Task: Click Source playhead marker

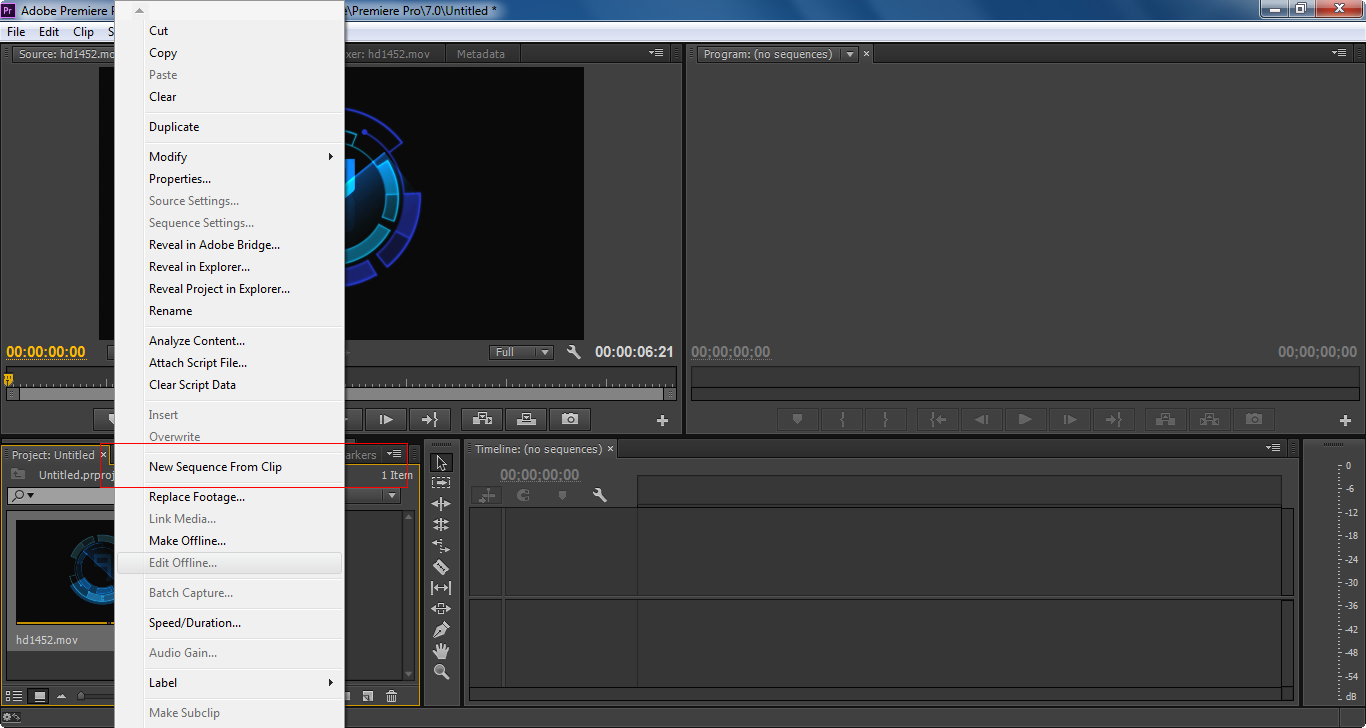Action: (x=9, y=380)
